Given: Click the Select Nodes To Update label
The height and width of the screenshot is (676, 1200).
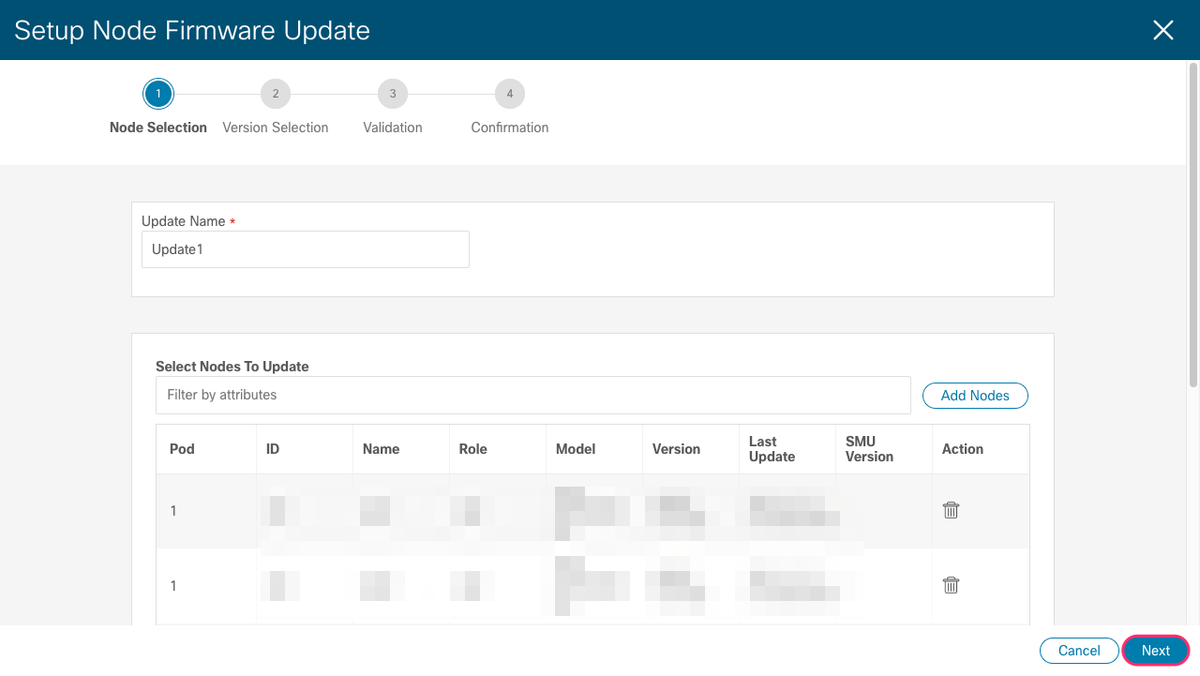Looking at the screenshot, I should click(x=232, y=367).
